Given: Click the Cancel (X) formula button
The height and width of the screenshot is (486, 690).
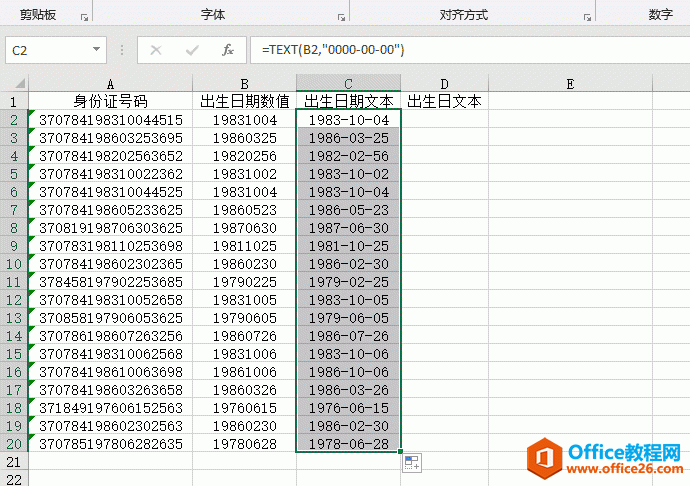Looking at the screenshot, I should coord(156,50).
